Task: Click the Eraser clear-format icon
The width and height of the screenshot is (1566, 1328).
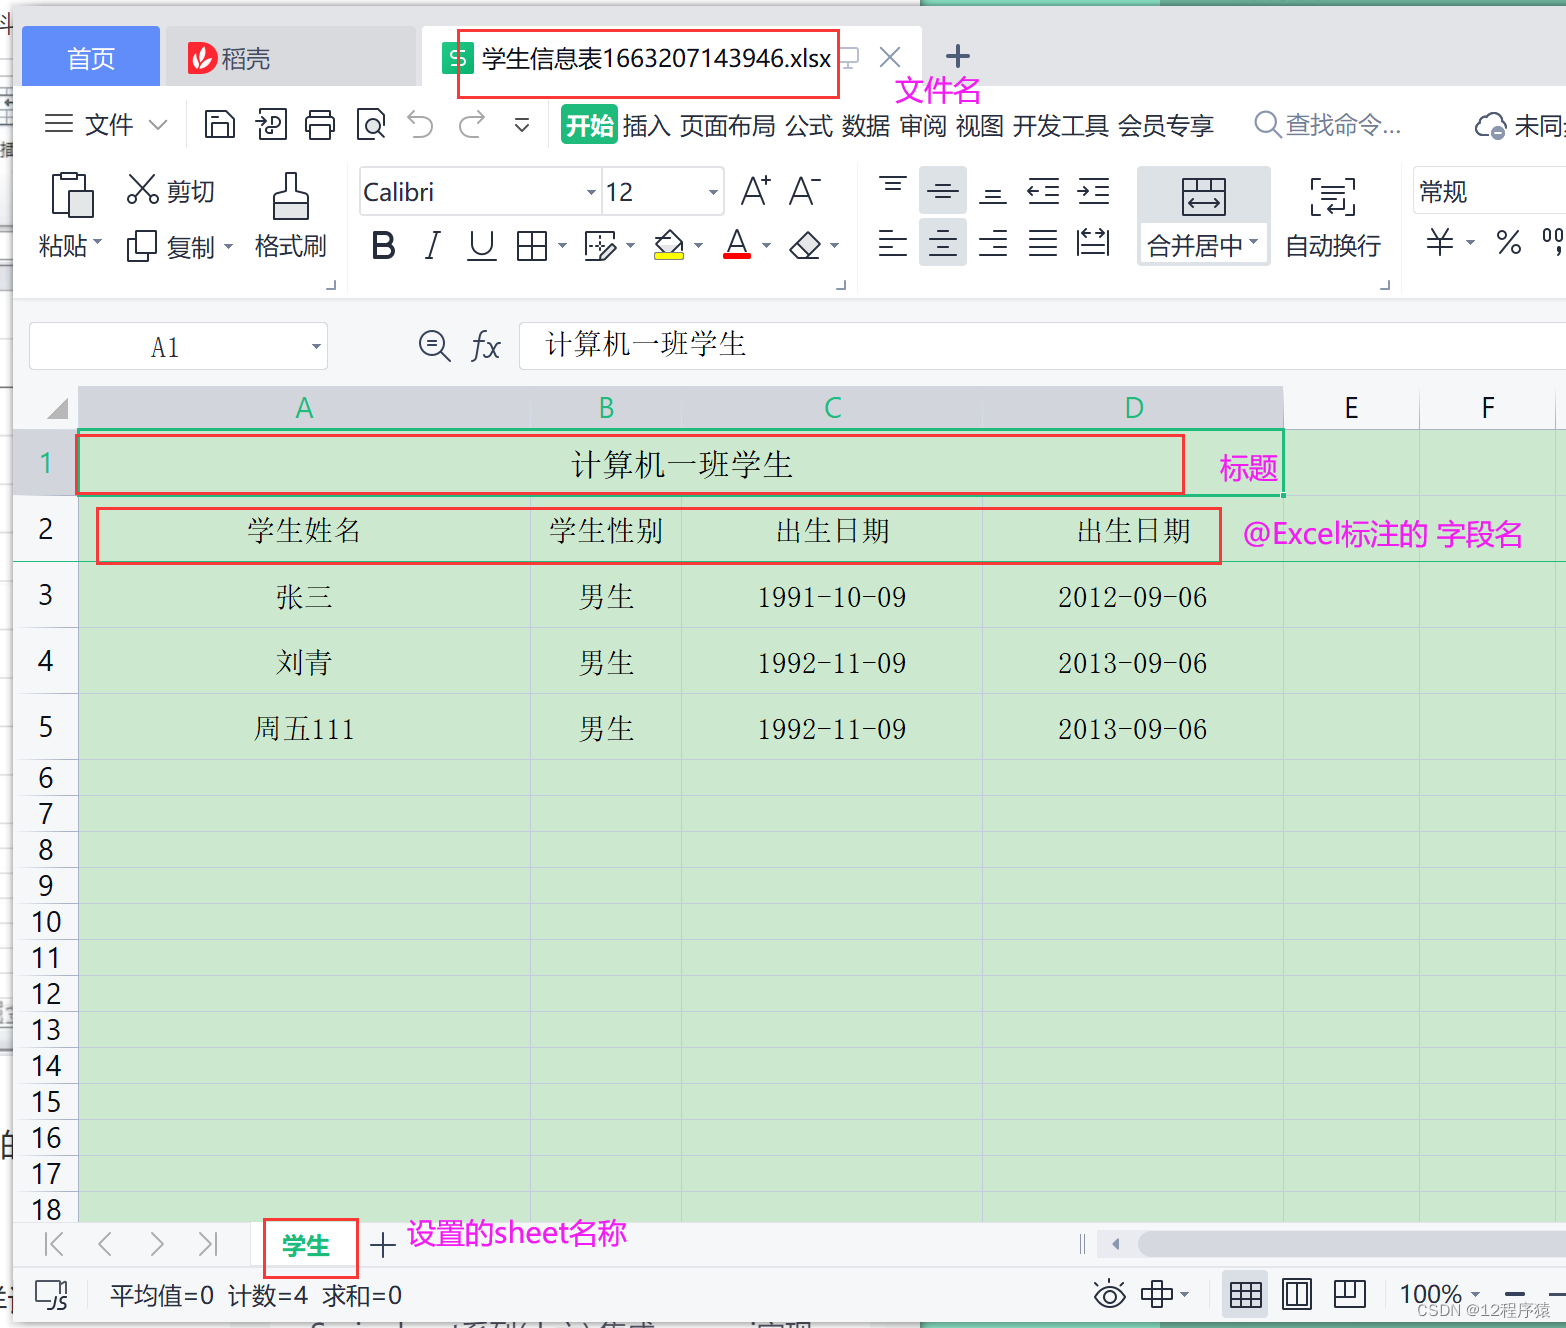Action: click(x=805, y=245)
